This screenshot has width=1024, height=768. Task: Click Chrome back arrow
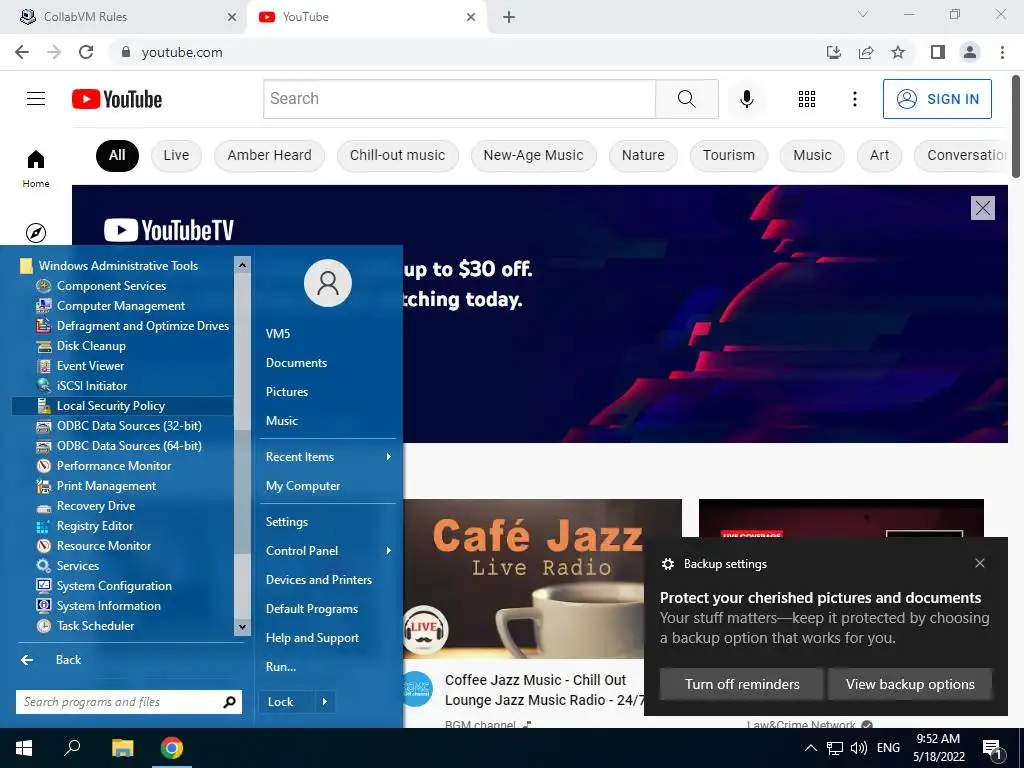point(22,52)
